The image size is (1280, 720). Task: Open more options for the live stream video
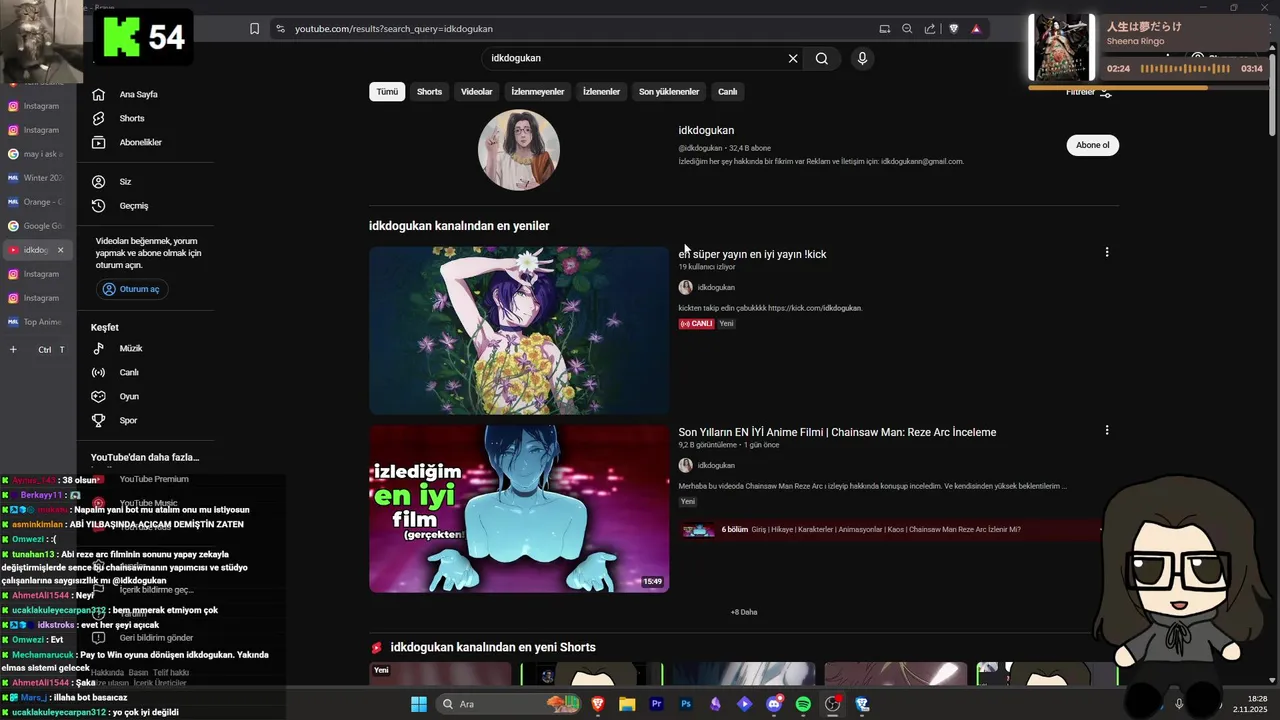coord(1106,252)
